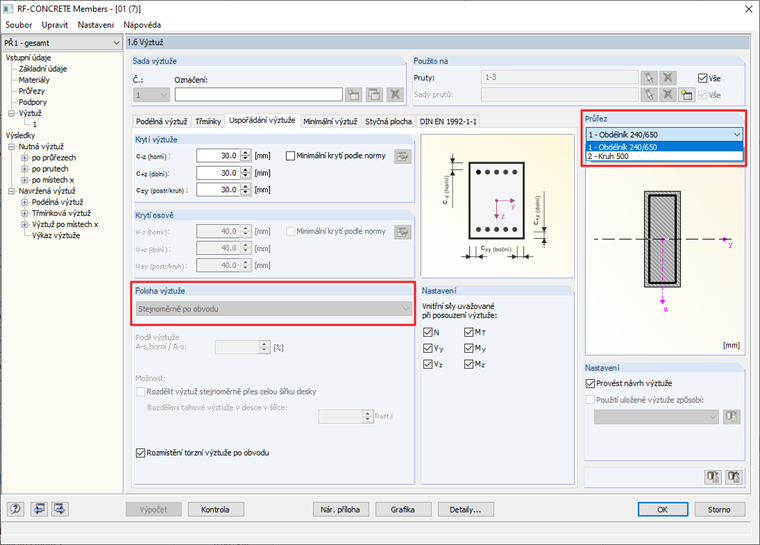Viewport: 760px width, 545px height.
Task: Open the Upravit menu
Action: pyautogui.click(x=55, y=25)
